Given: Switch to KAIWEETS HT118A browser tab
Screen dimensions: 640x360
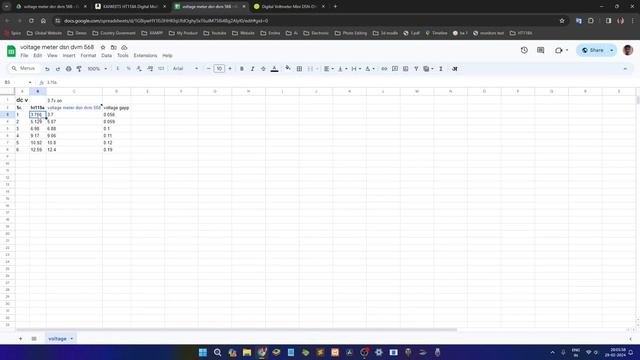Looking at the screenshot, I should coord(130,7).
